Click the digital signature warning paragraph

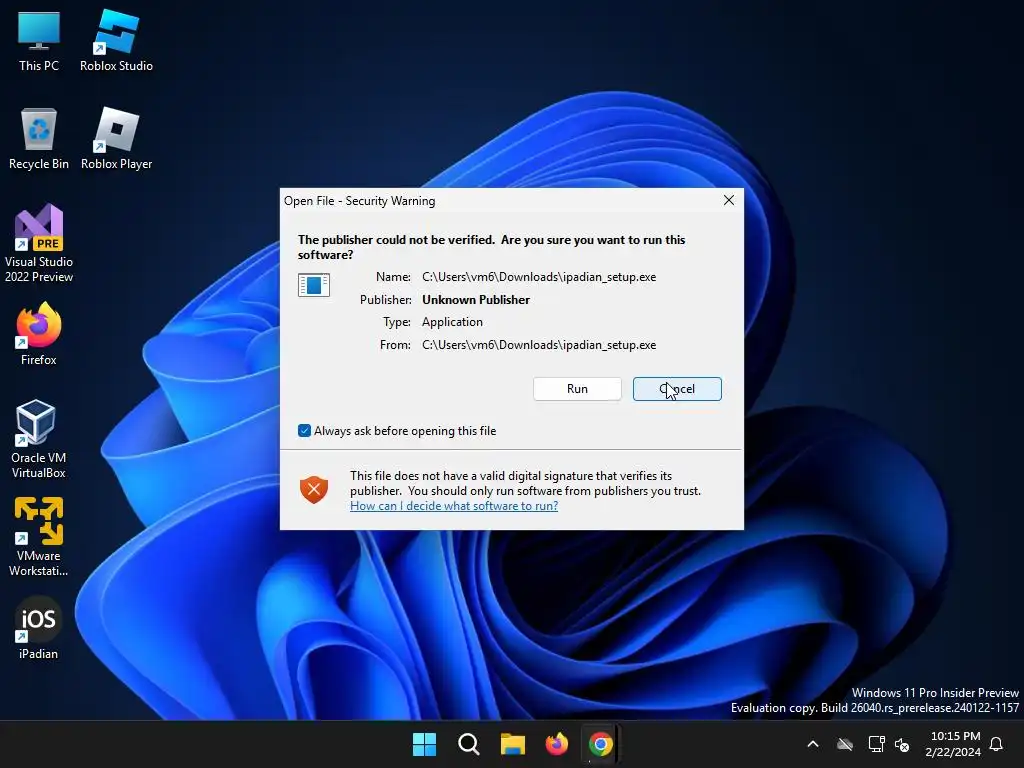click(x=525, y=483)
